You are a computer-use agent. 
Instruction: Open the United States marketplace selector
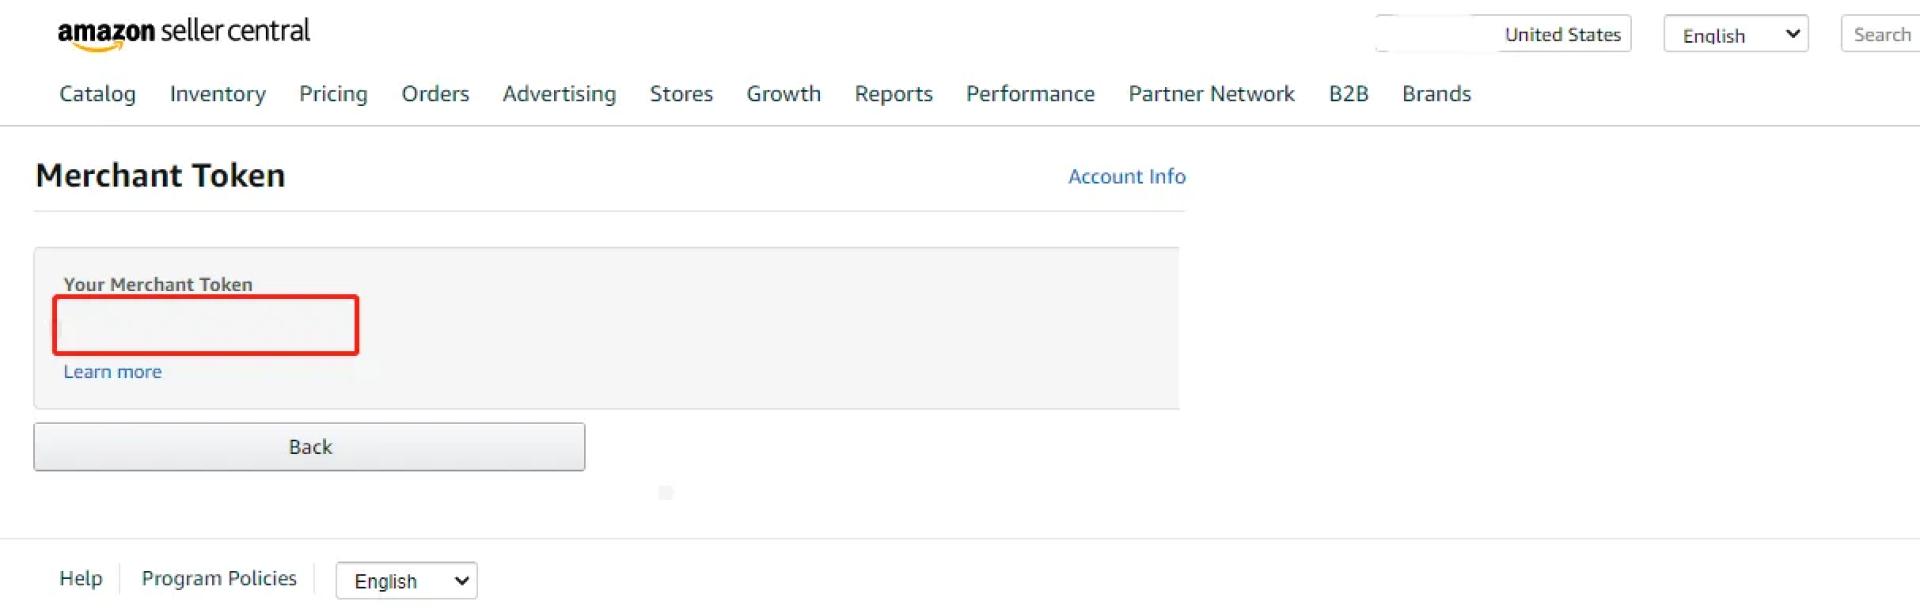click(1503, 34)
